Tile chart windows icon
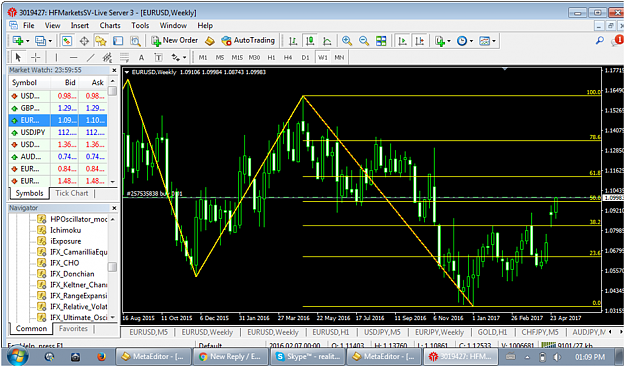This screenshot has height=367, width=625. point(381,41)
